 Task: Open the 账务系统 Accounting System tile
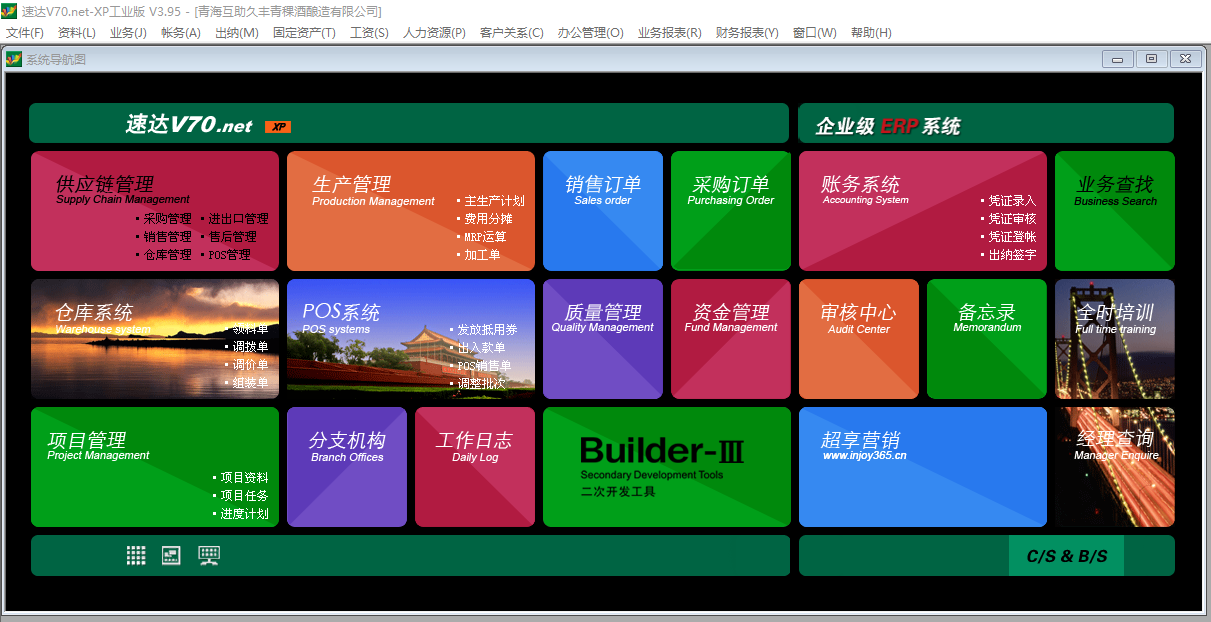(923, 211)
